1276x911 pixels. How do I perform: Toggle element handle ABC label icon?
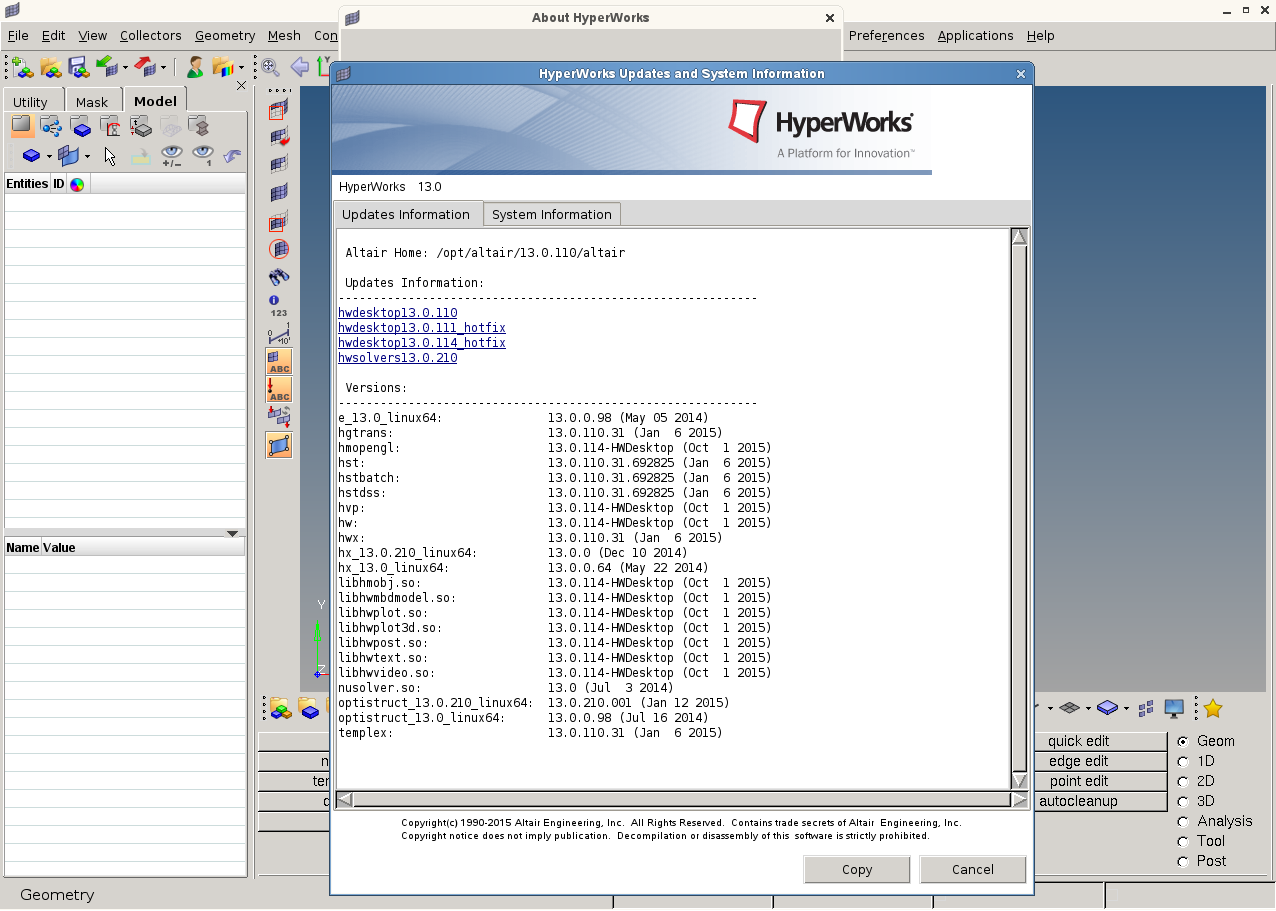point(279,362)
